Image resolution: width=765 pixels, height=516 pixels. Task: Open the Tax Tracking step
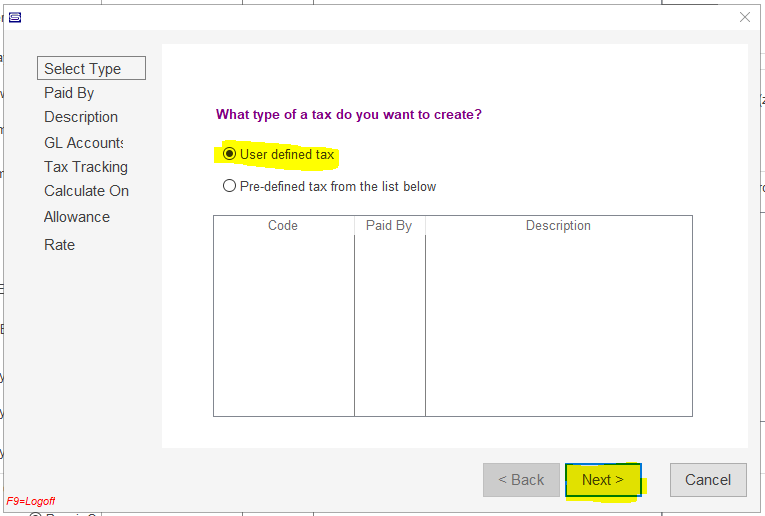click(86, 167)
